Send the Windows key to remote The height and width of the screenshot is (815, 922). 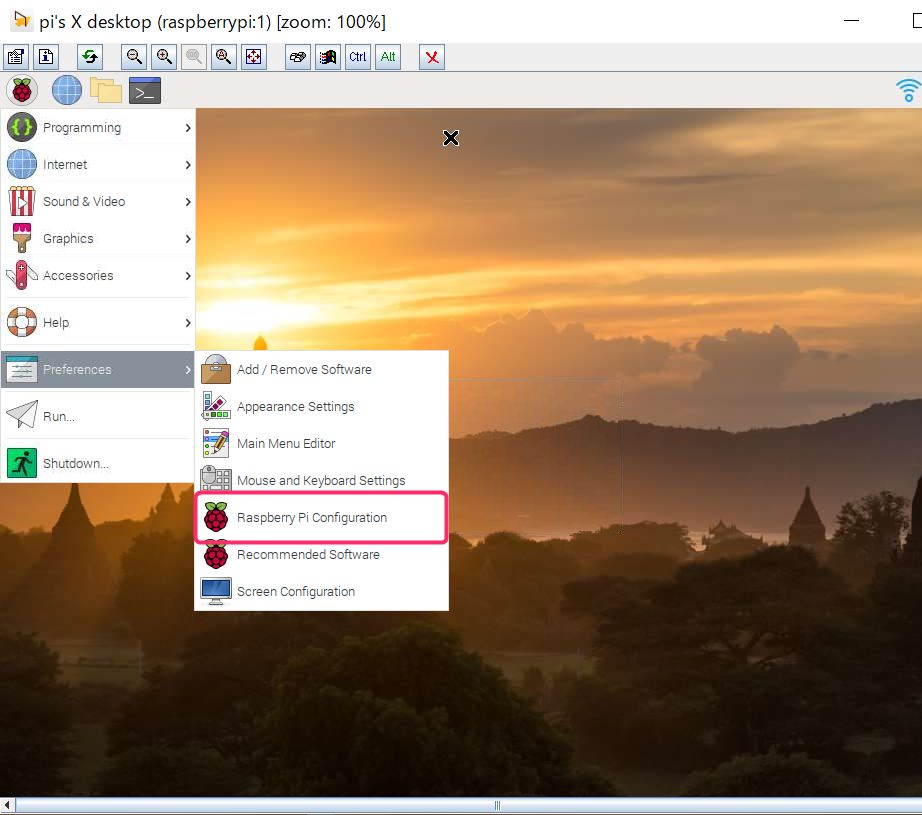point(328,57)
